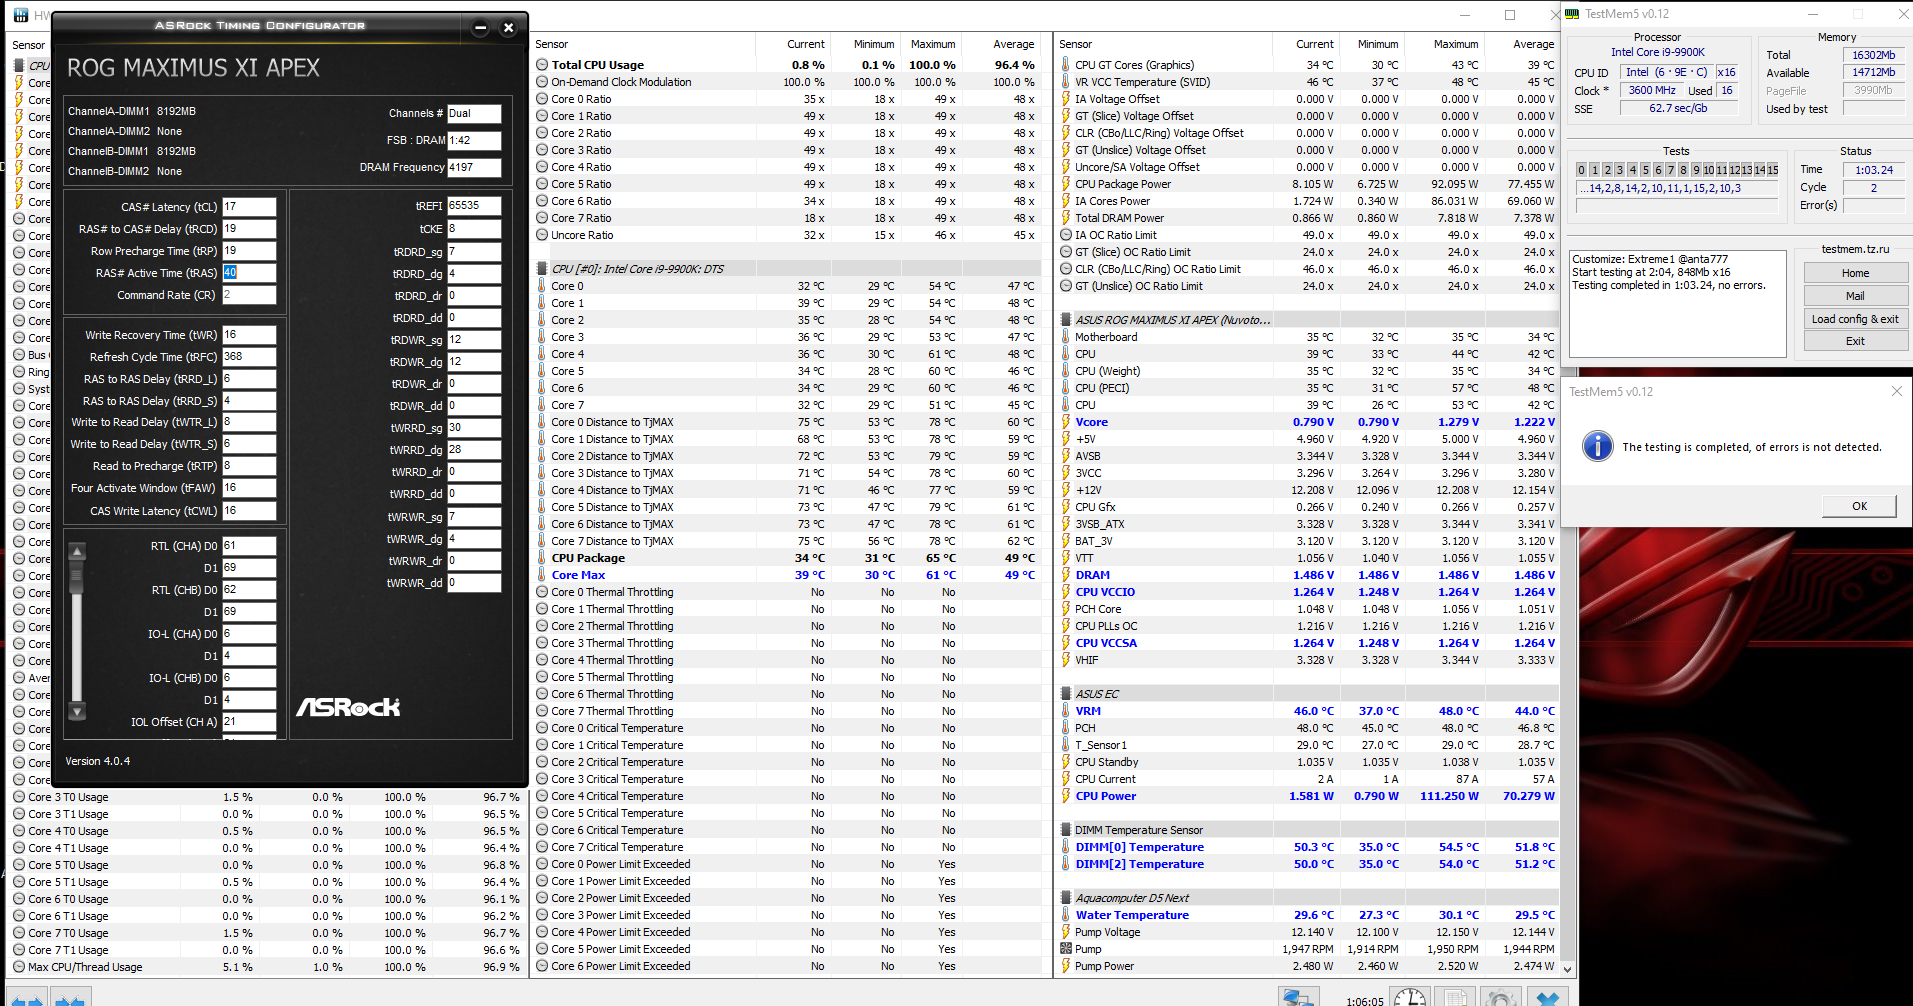Open HWiNFO remote network monitor icon
This screenshot has height=1006, width=1913.
1299,997
